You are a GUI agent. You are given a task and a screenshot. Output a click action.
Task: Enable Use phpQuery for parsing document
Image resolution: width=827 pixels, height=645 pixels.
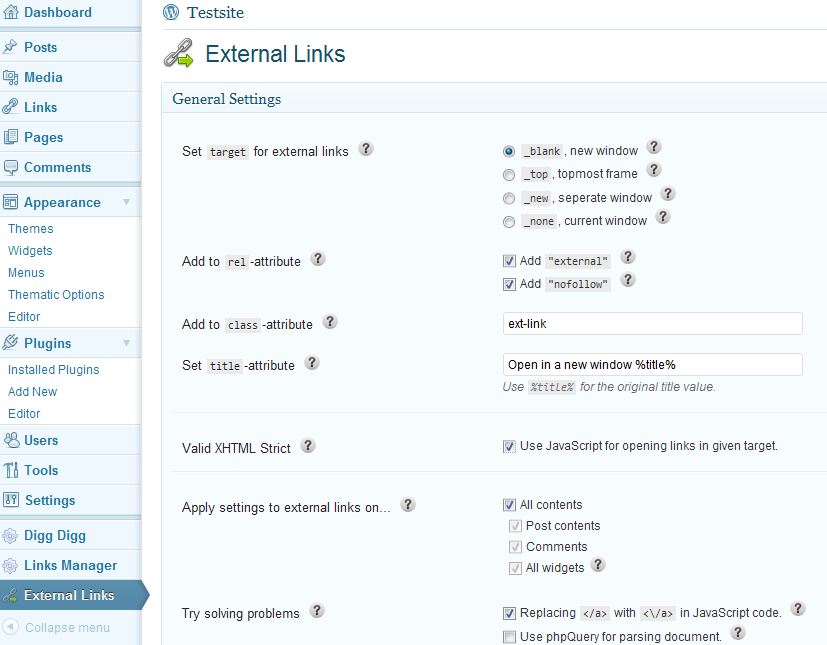pyautogui.click(x=509, y=637)
